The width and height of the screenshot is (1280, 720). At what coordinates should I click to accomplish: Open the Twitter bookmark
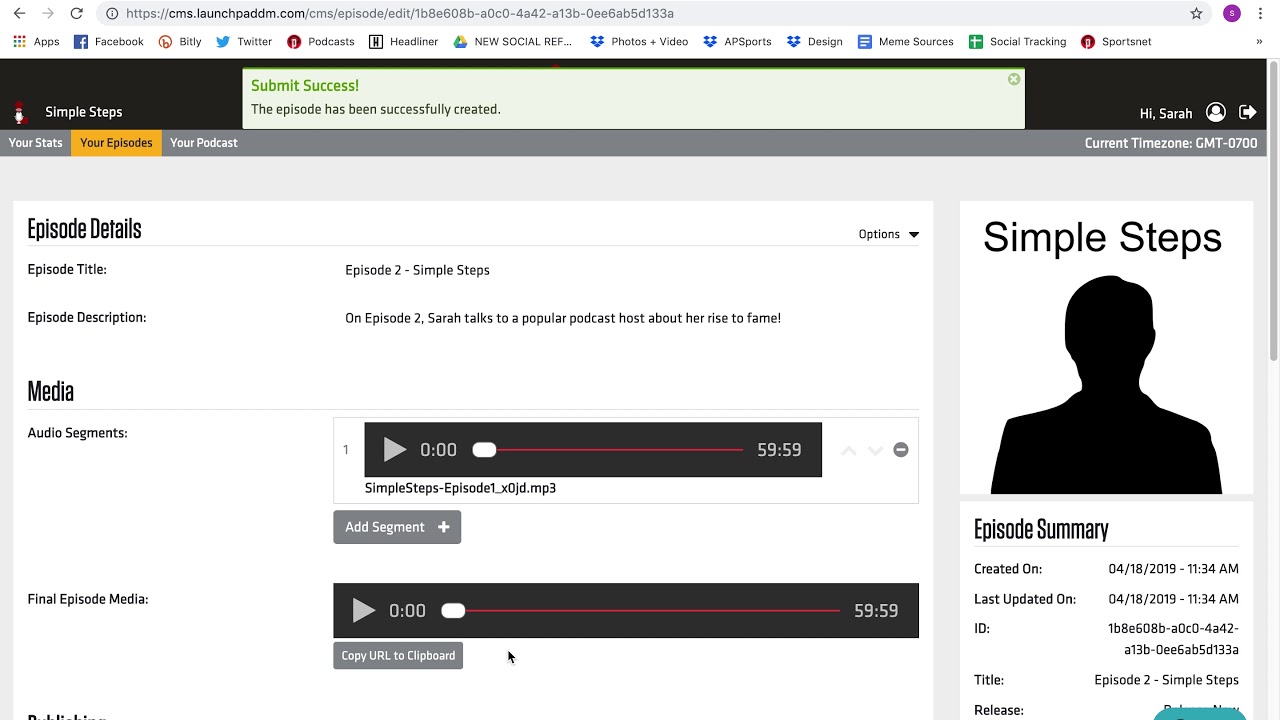click(244, 42)
